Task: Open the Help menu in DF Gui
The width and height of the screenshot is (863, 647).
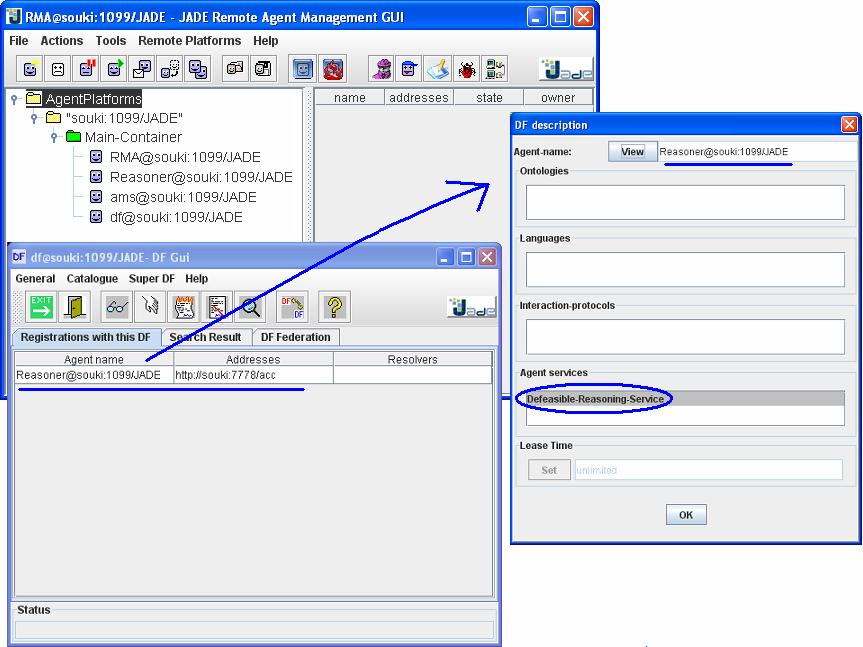Action: [x=196, y=278]
